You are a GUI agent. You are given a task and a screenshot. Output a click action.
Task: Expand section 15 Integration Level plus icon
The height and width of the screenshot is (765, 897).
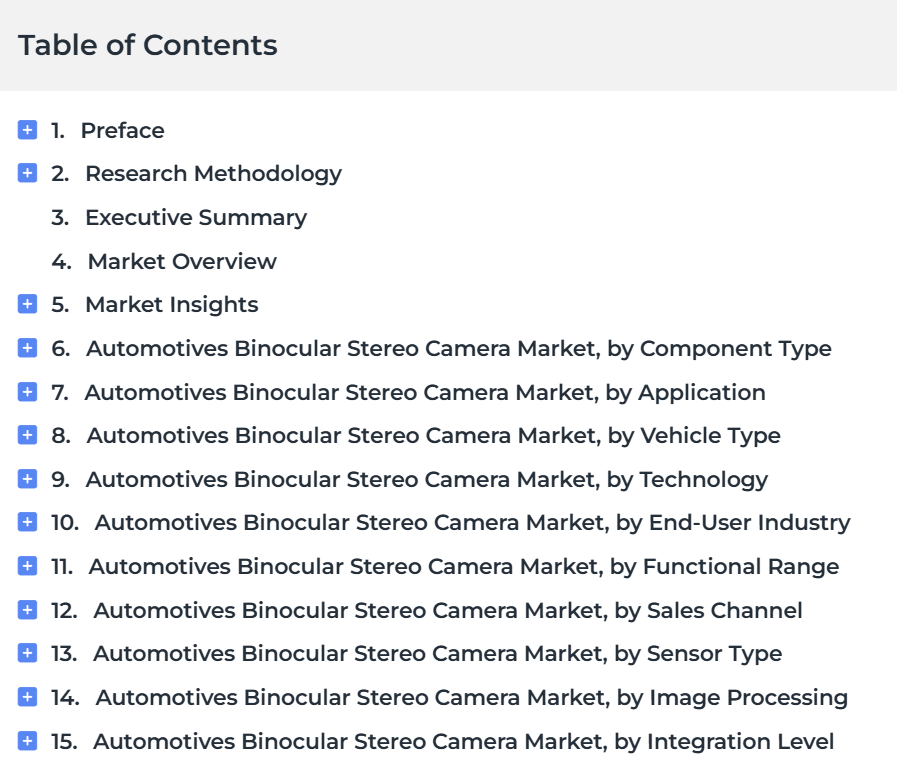27,741
